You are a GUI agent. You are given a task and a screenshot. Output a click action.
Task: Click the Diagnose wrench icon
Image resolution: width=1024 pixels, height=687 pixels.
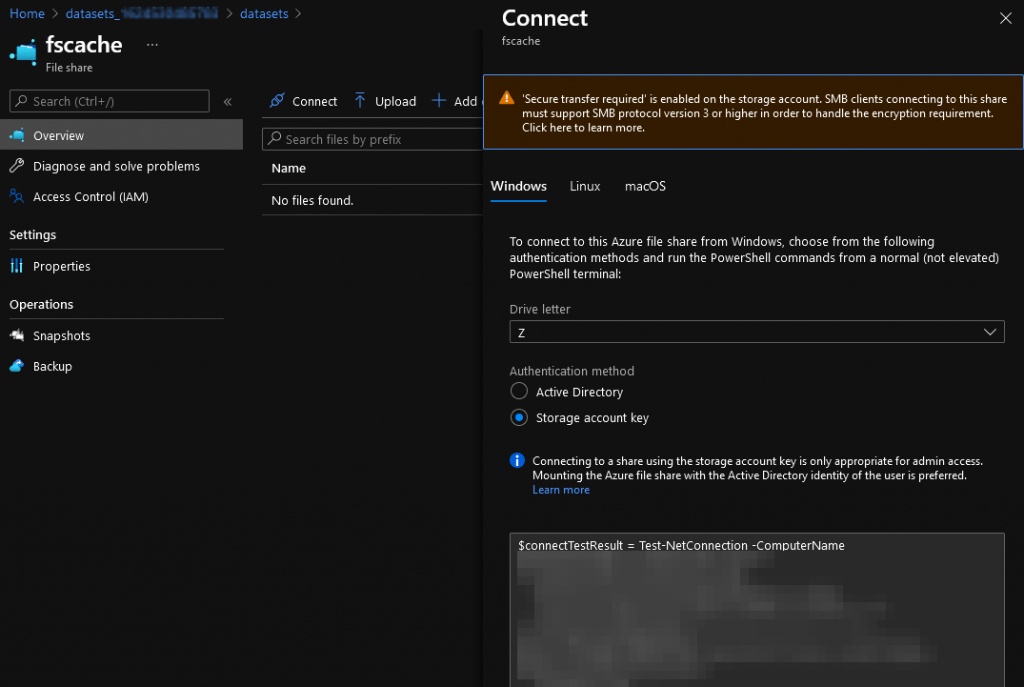pyautogui.click(x=17, y=166)
